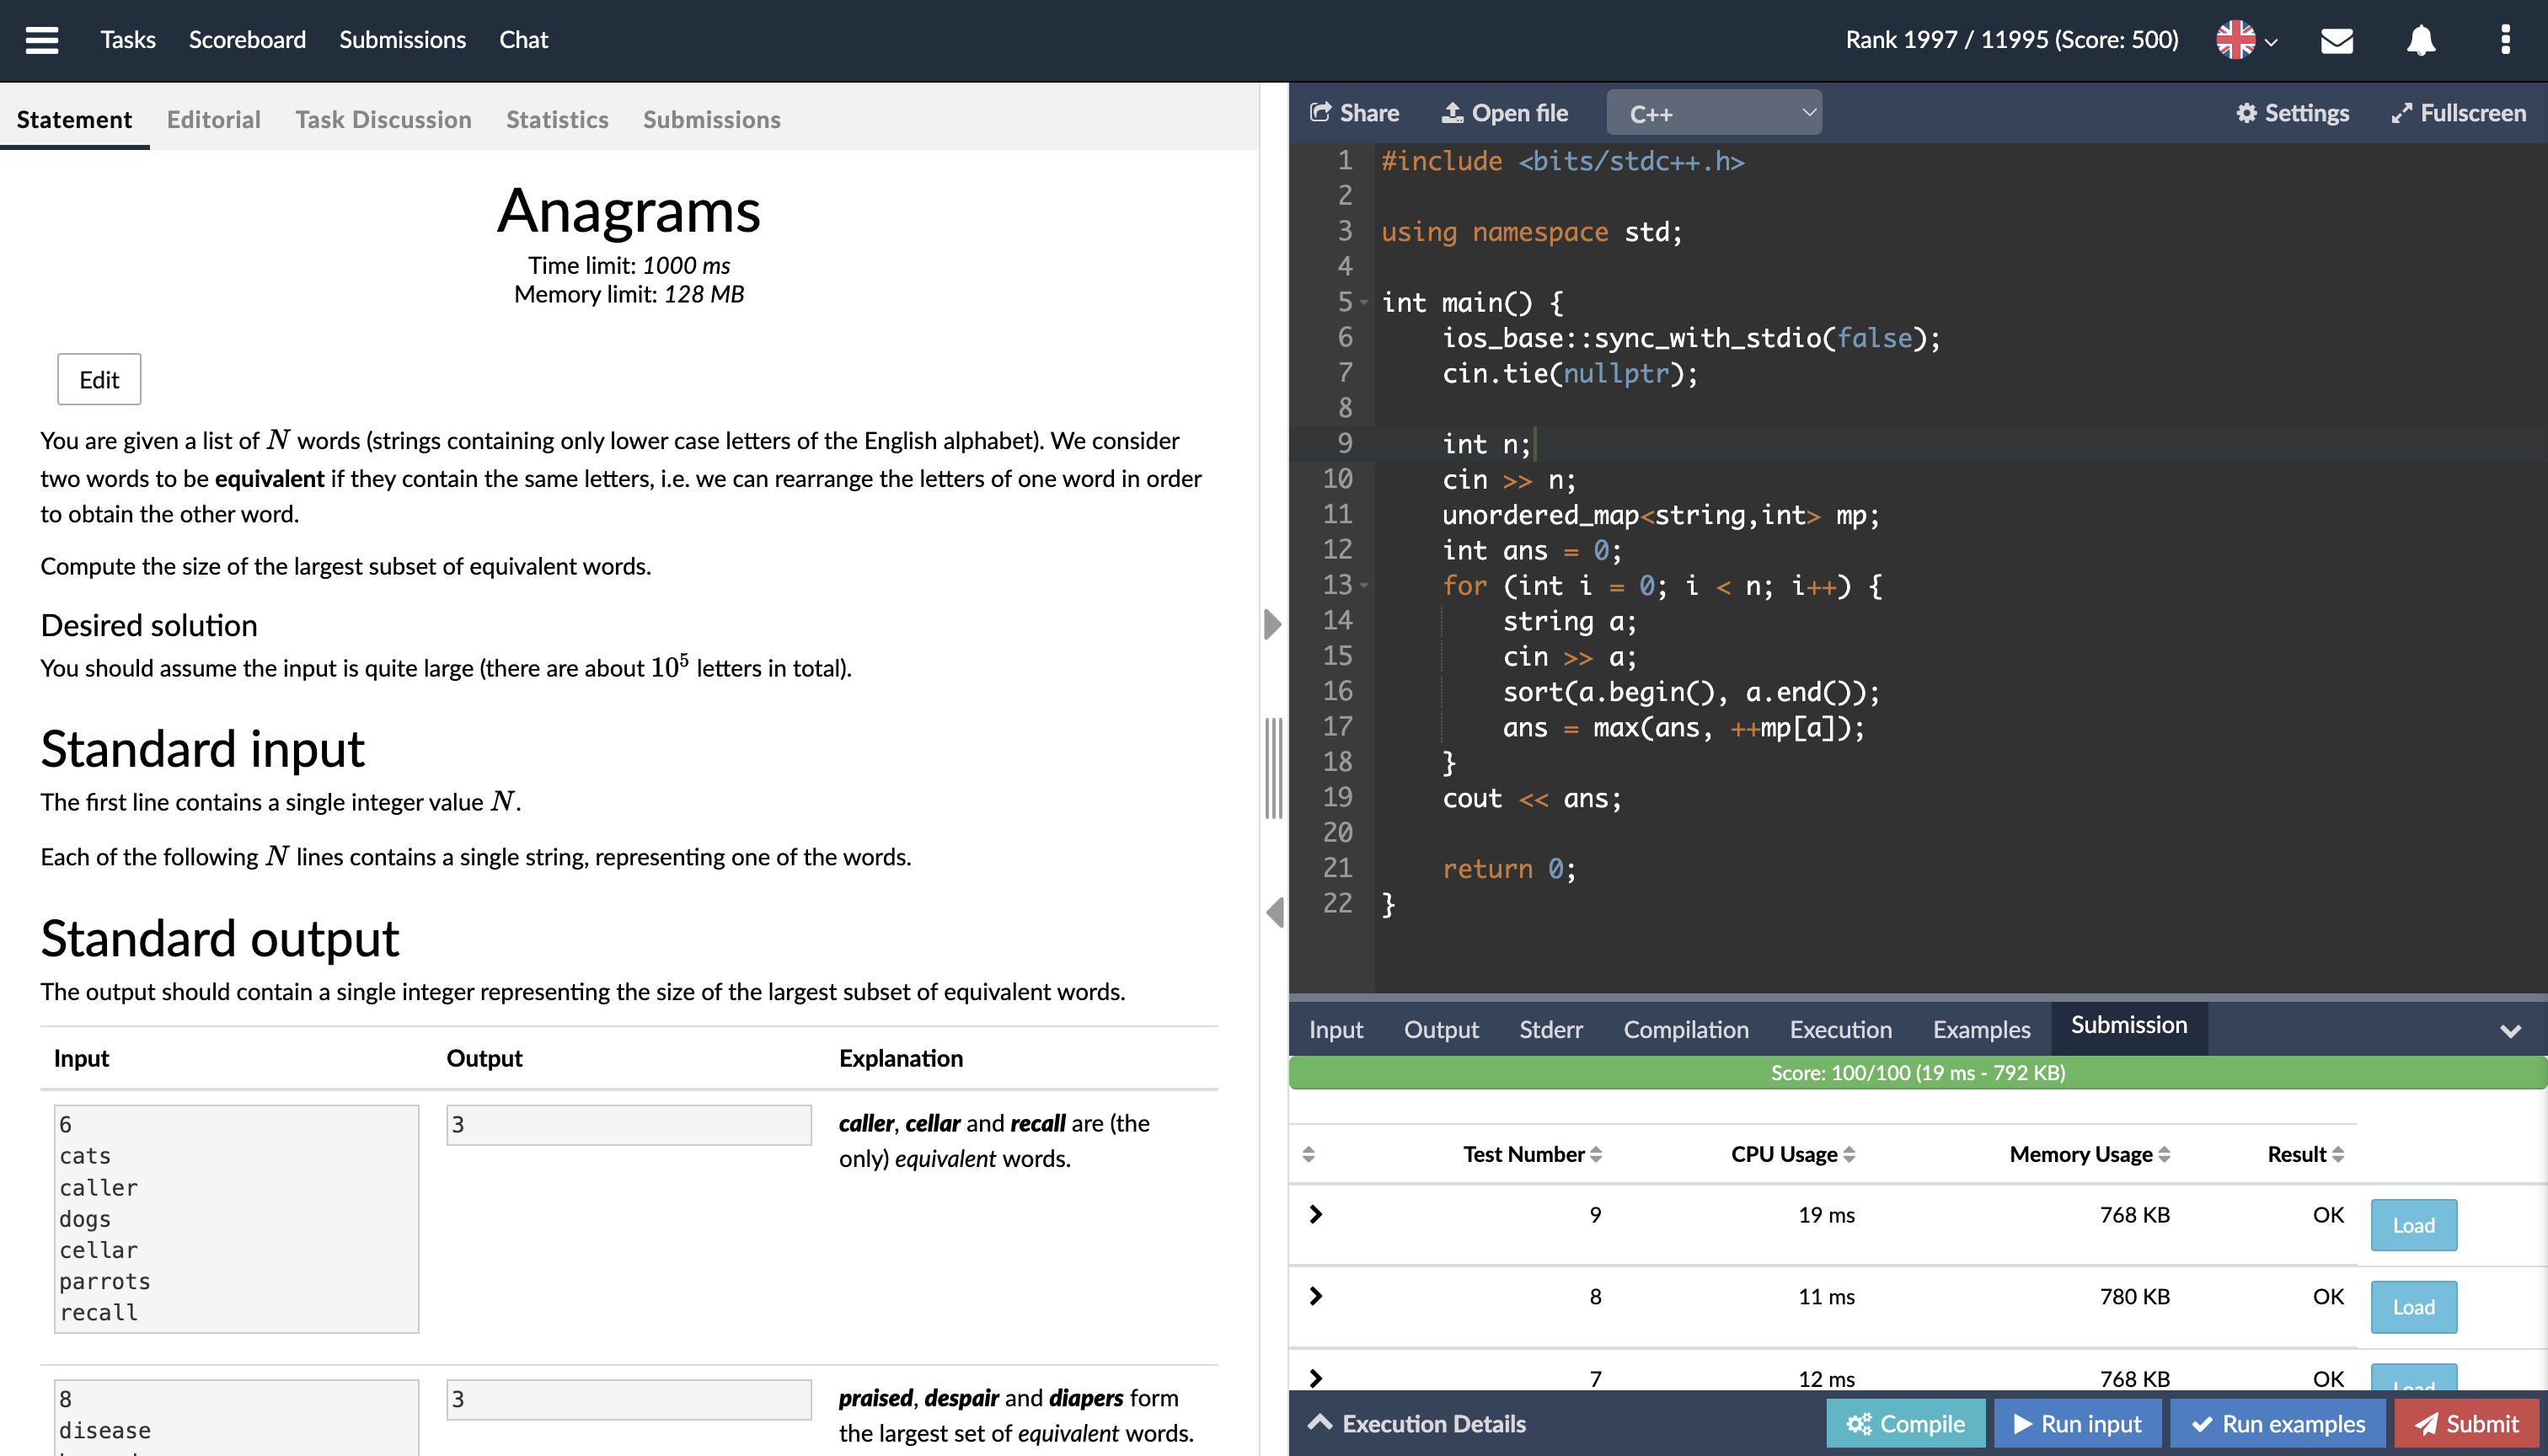Image resolution: width=2548 pixels, height=1456 pixels.
Task: Open the Scoreboard page
Action: 247,40
